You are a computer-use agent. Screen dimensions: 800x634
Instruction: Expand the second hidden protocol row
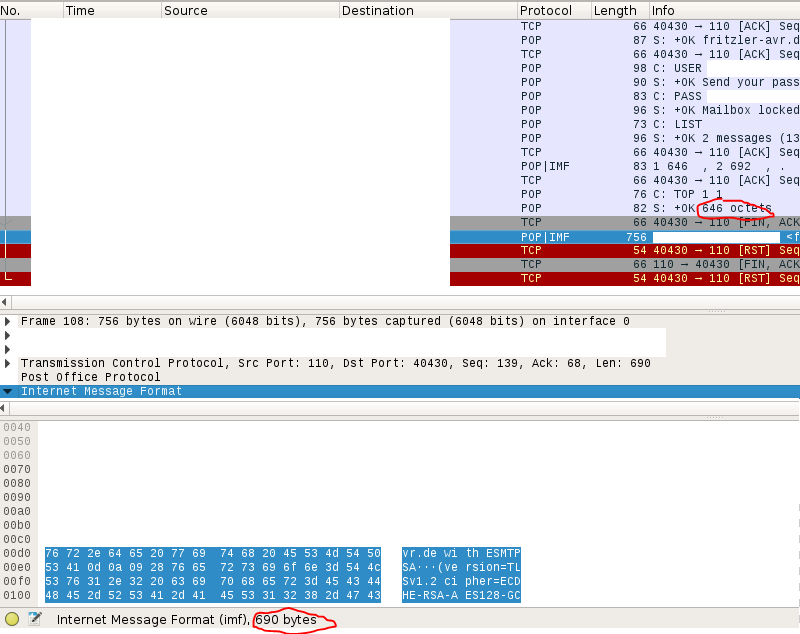click(7, 335)
